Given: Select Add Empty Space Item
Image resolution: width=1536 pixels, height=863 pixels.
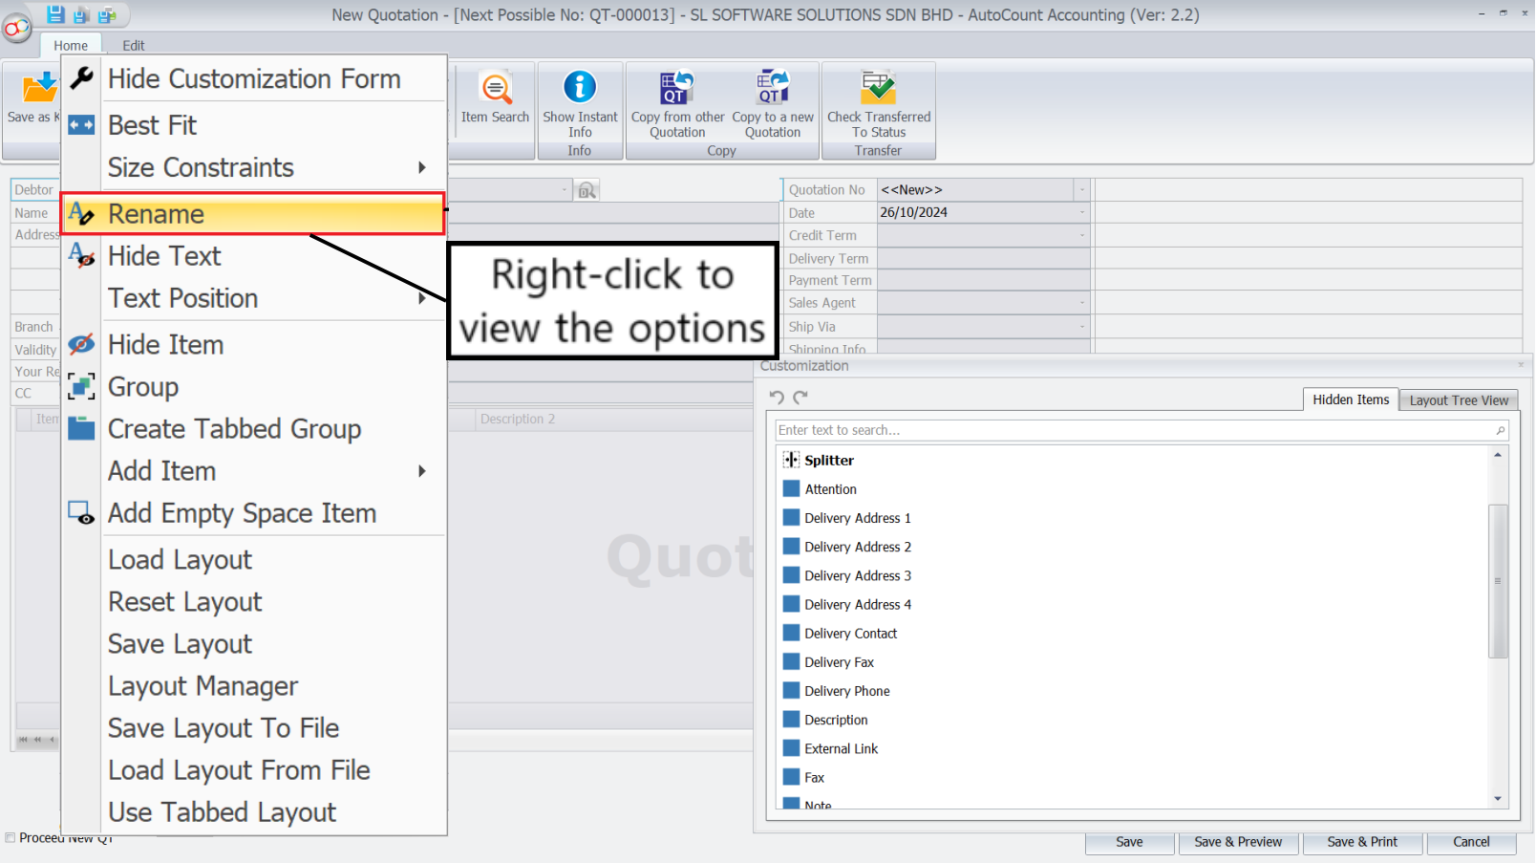Looking at the screenshot, I should click(253, 513).
